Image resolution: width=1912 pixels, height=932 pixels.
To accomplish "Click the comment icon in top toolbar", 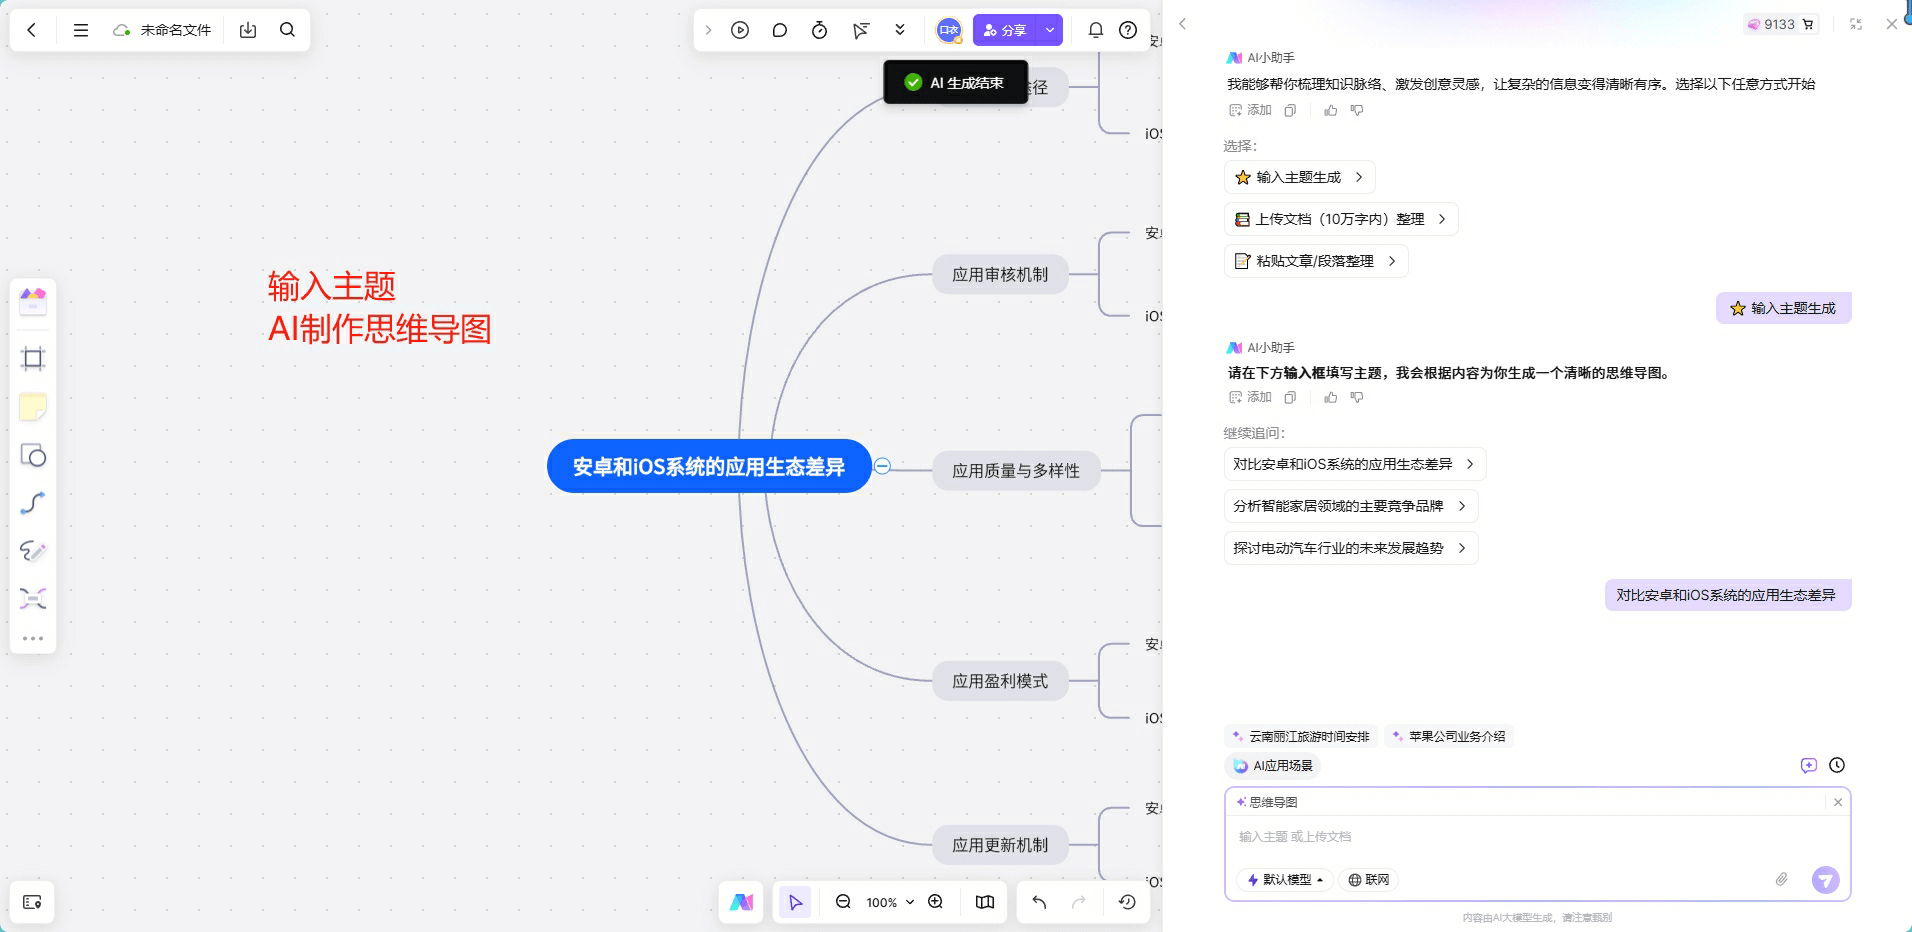I will click(x=779, y=30).
